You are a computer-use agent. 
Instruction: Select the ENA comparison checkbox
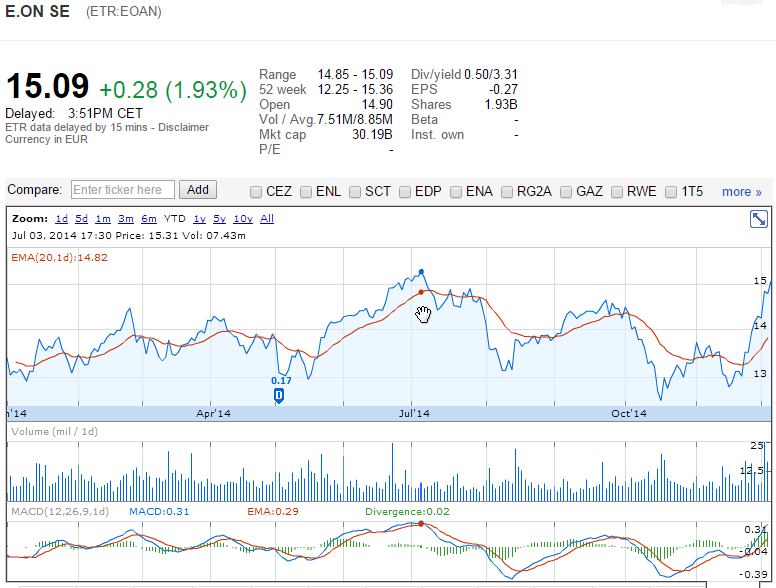456,192
